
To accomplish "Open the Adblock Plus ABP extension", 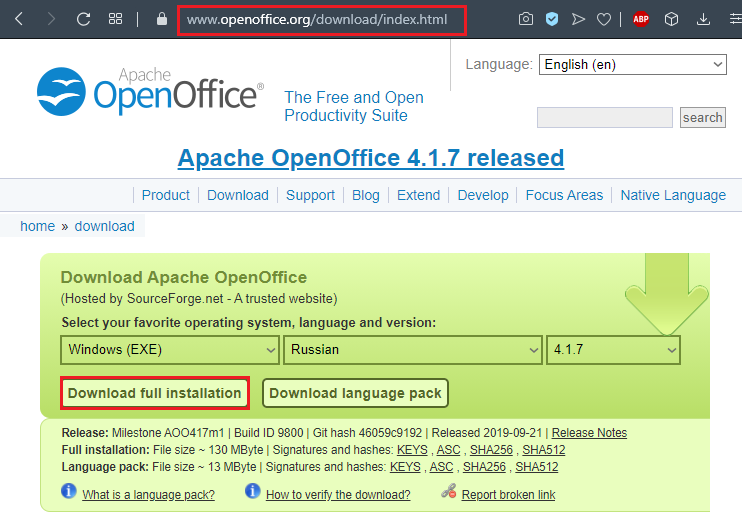I will pos(641,19).
